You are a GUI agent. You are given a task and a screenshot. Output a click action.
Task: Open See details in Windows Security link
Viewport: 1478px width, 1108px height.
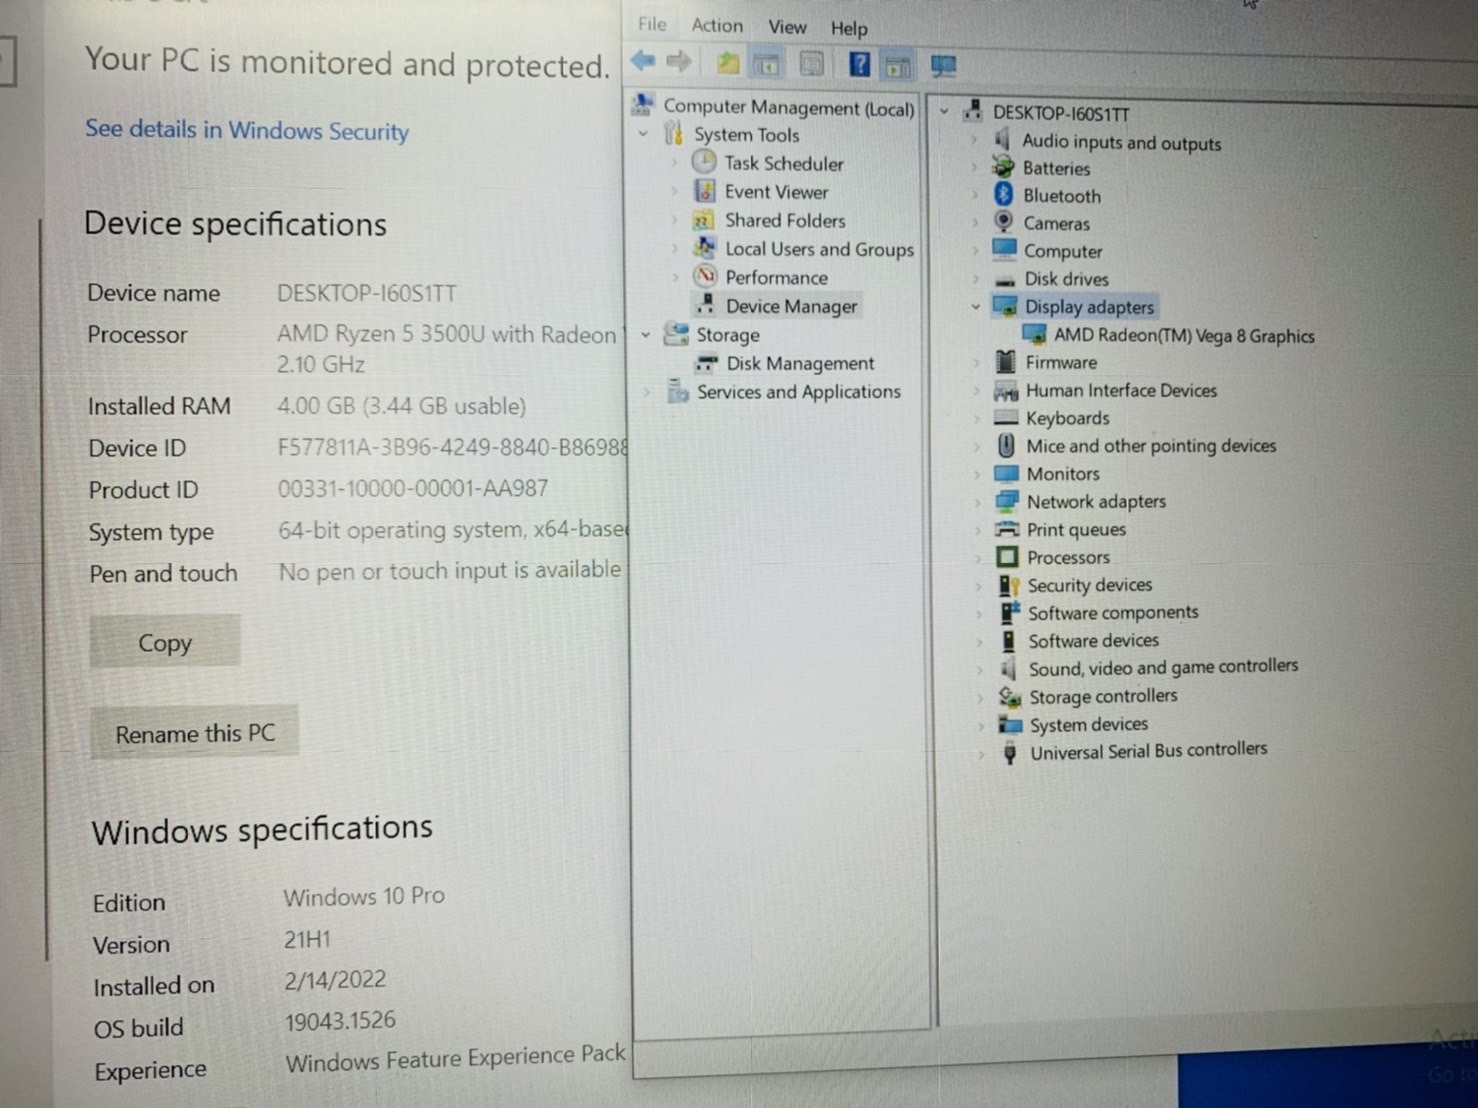[x=247, y=130]
